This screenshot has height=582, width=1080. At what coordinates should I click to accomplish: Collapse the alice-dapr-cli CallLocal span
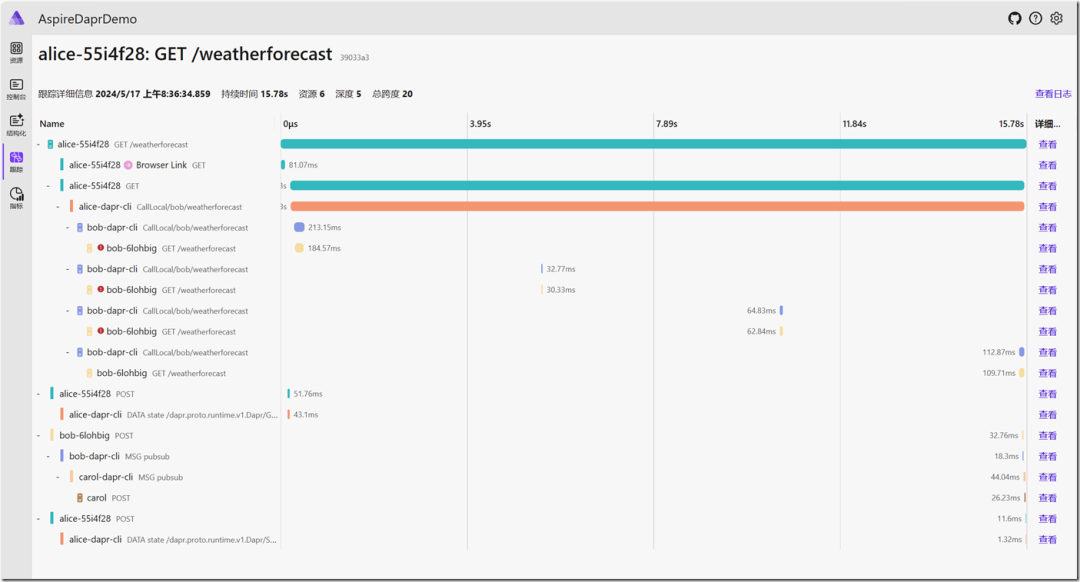tap(58, 207)
